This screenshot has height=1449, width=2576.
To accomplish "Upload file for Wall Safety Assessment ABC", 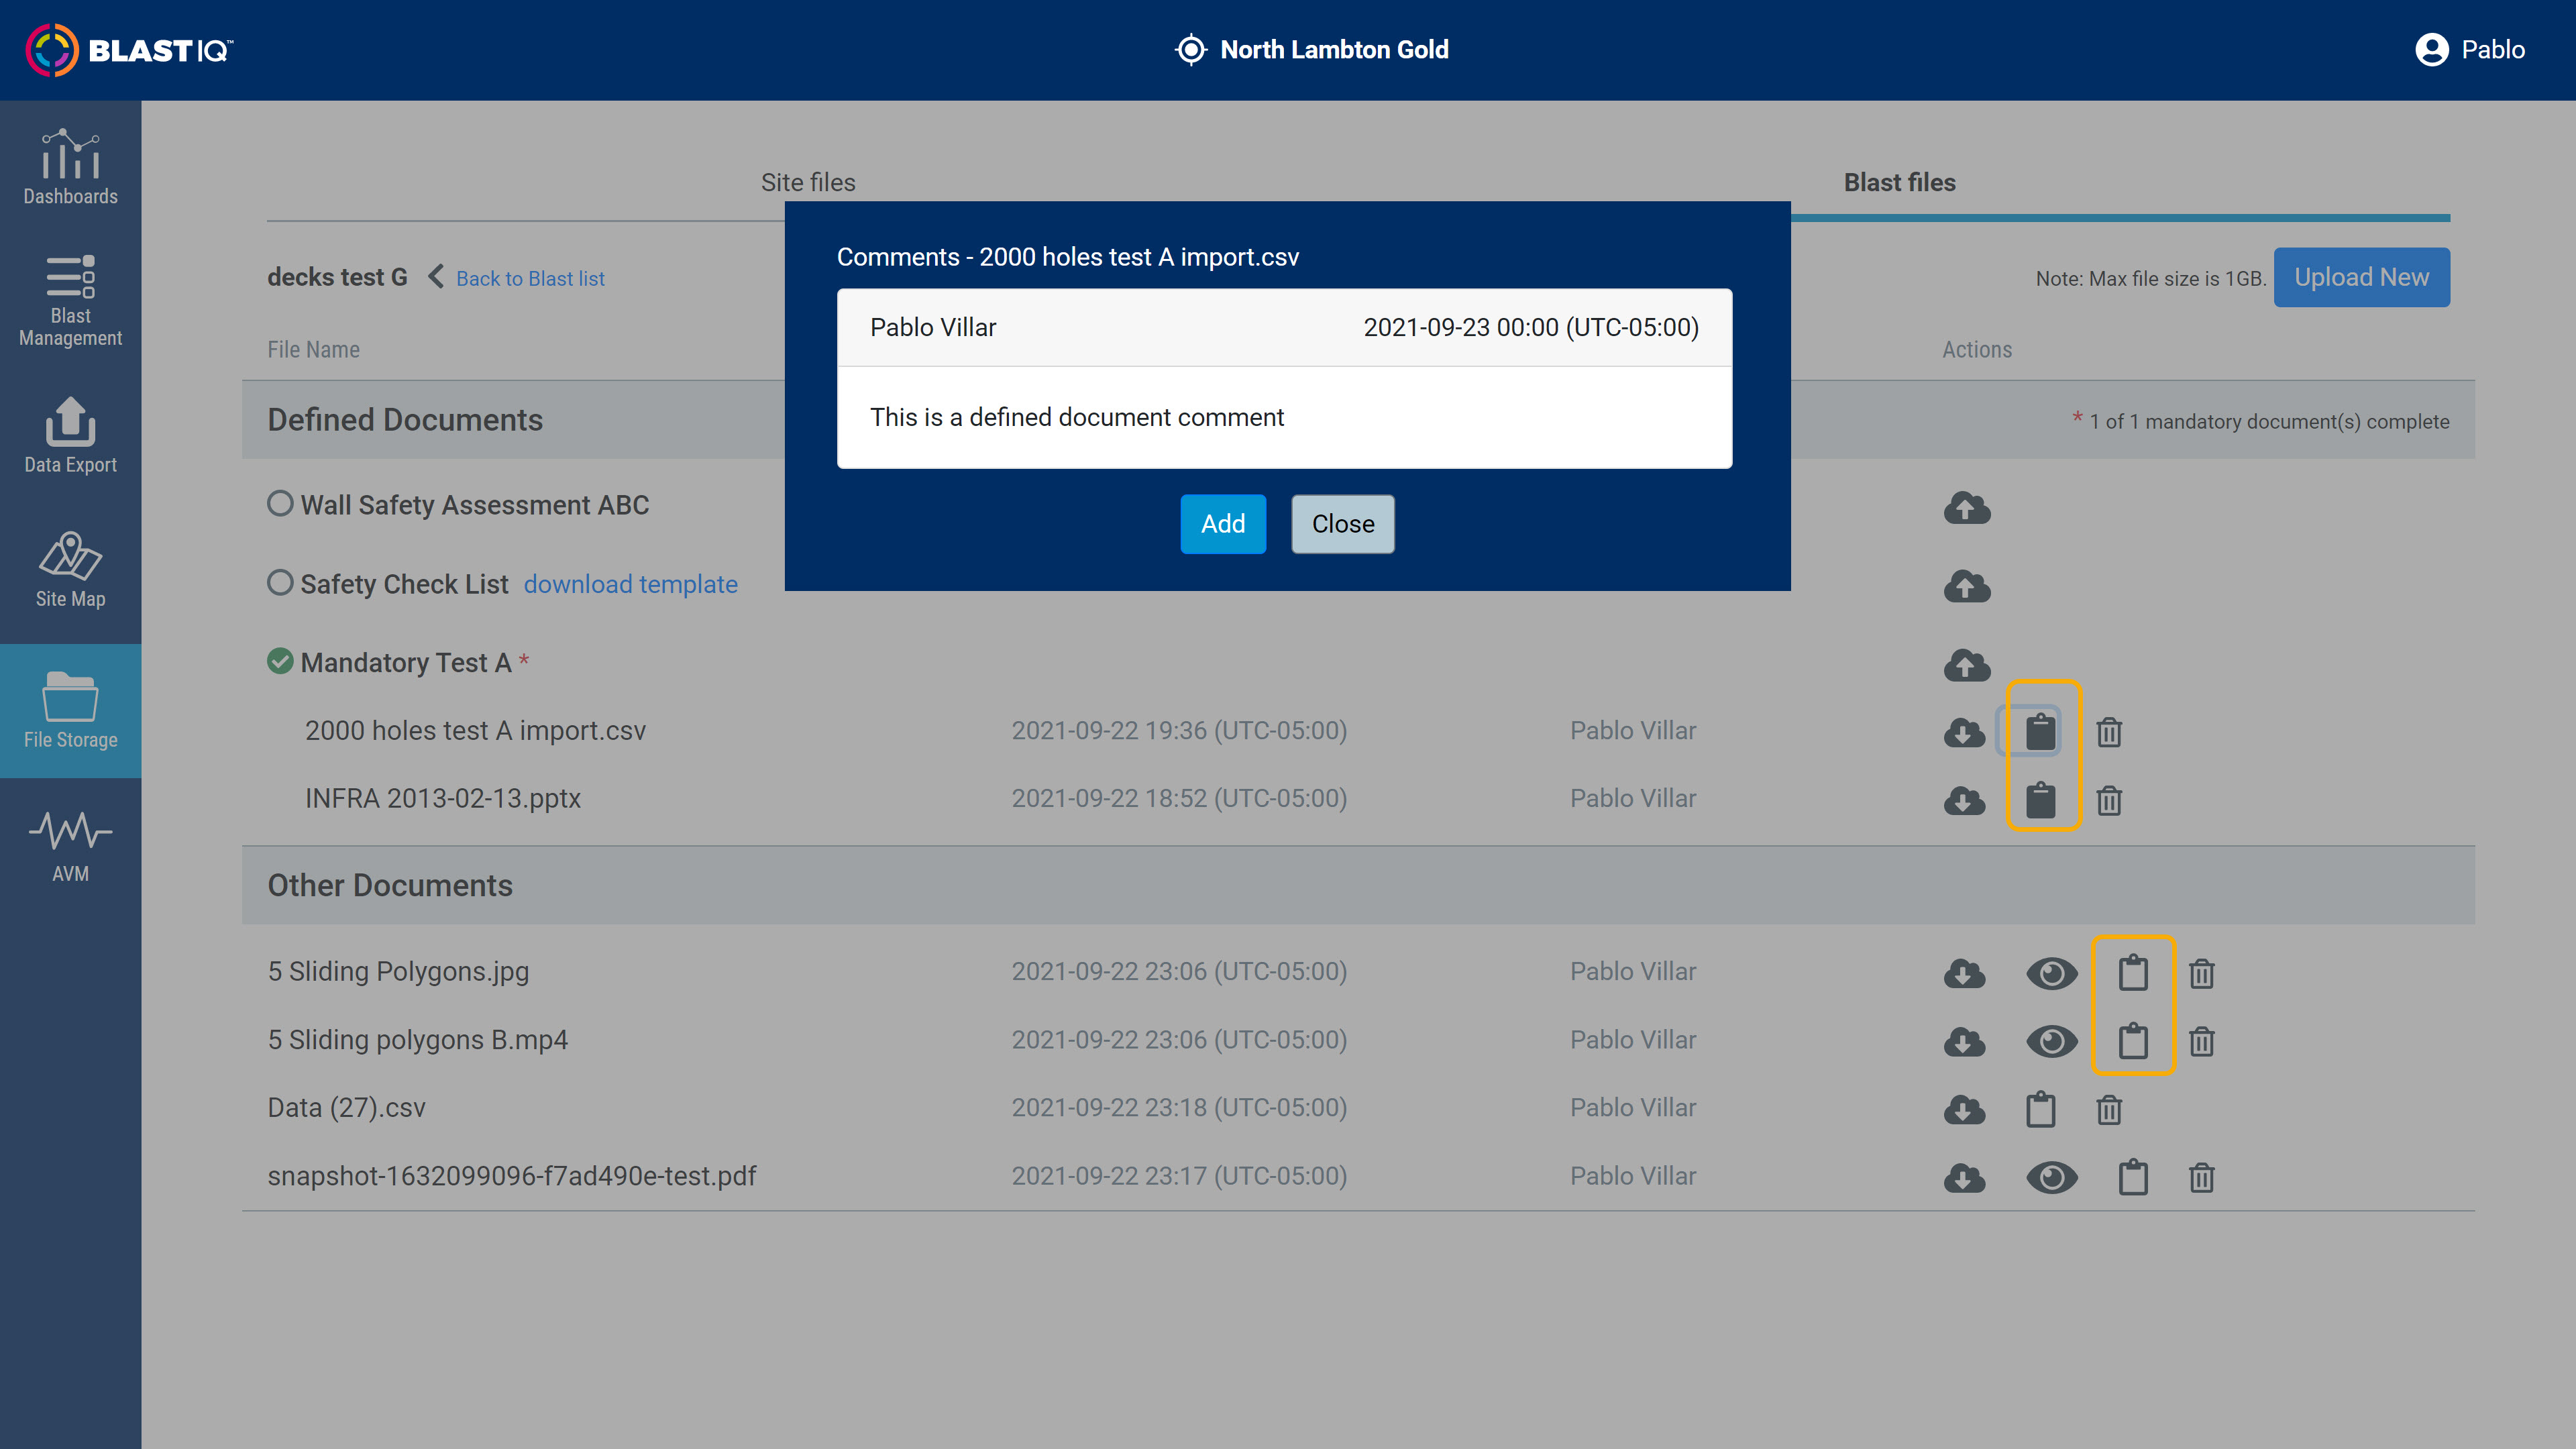I will [x=1966, y=507].
